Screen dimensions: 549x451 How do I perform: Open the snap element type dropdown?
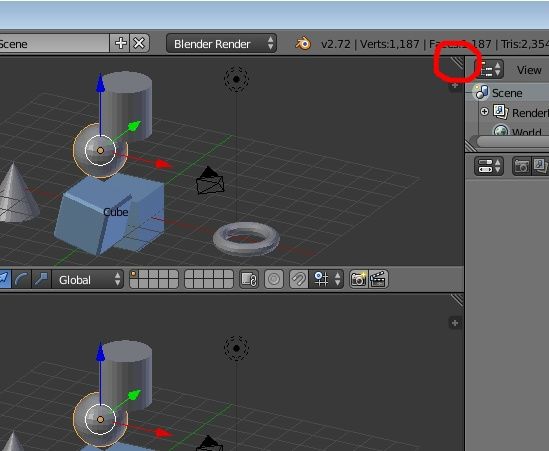click(x=326, y=279)
